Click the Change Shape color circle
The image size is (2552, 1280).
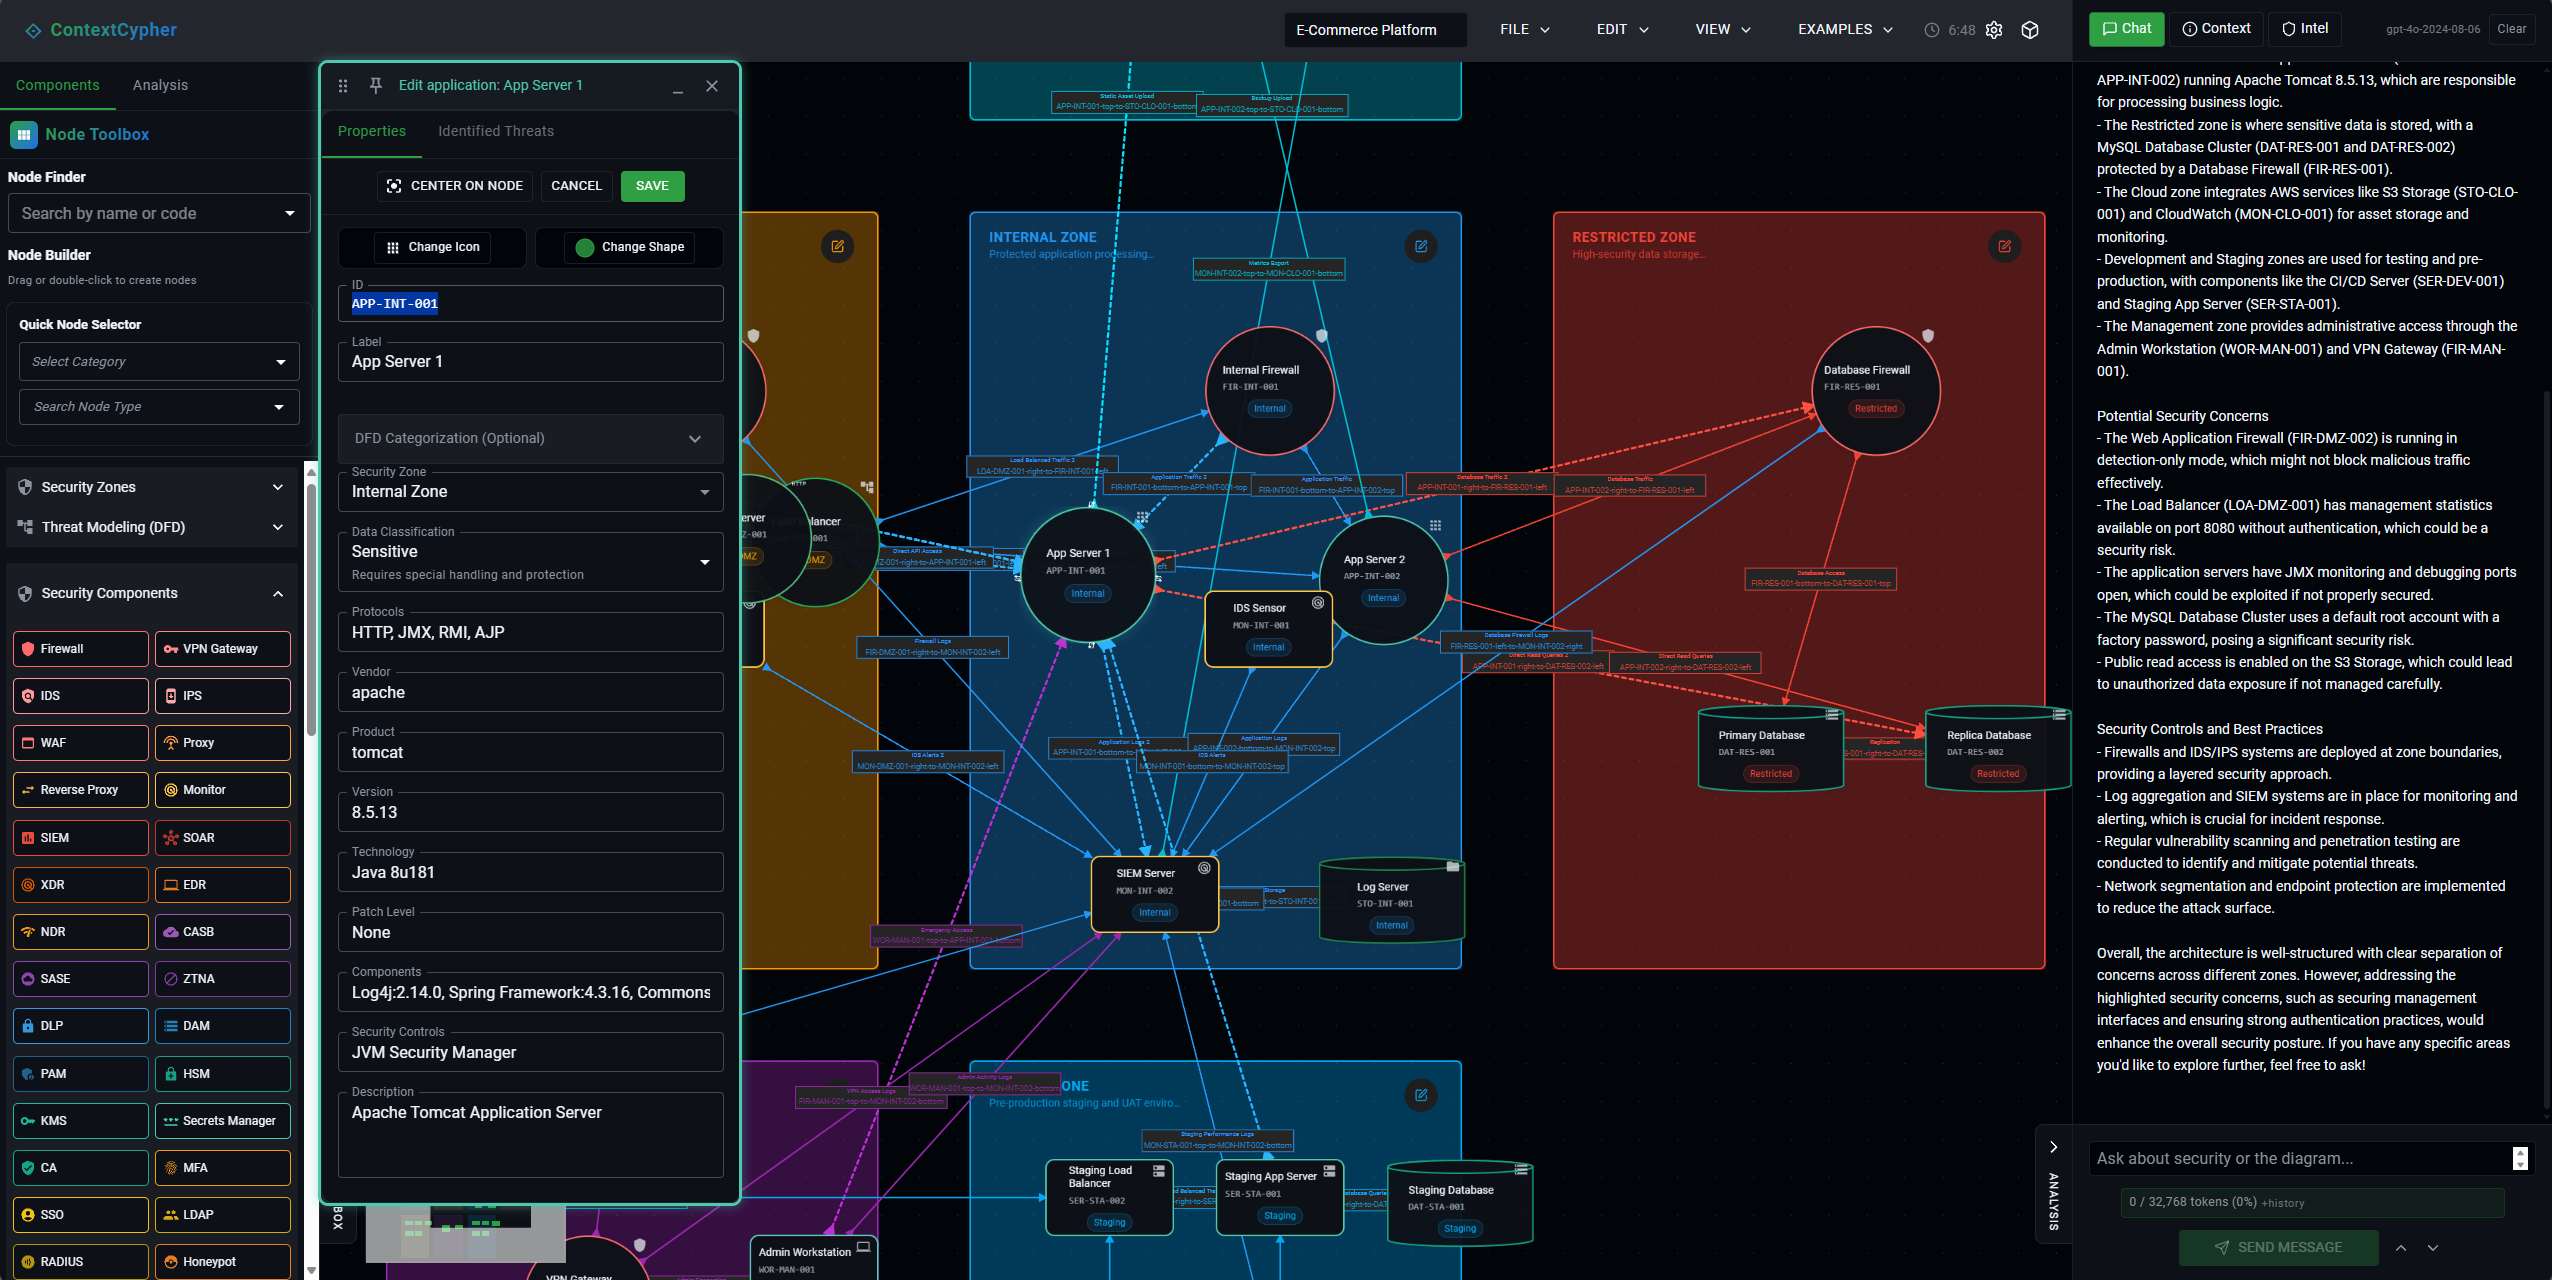click(585, 247)
